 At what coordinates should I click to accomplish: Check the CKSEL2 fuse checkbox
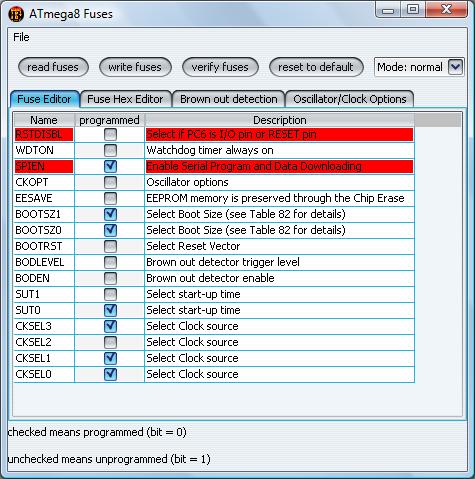click(110, 342)
